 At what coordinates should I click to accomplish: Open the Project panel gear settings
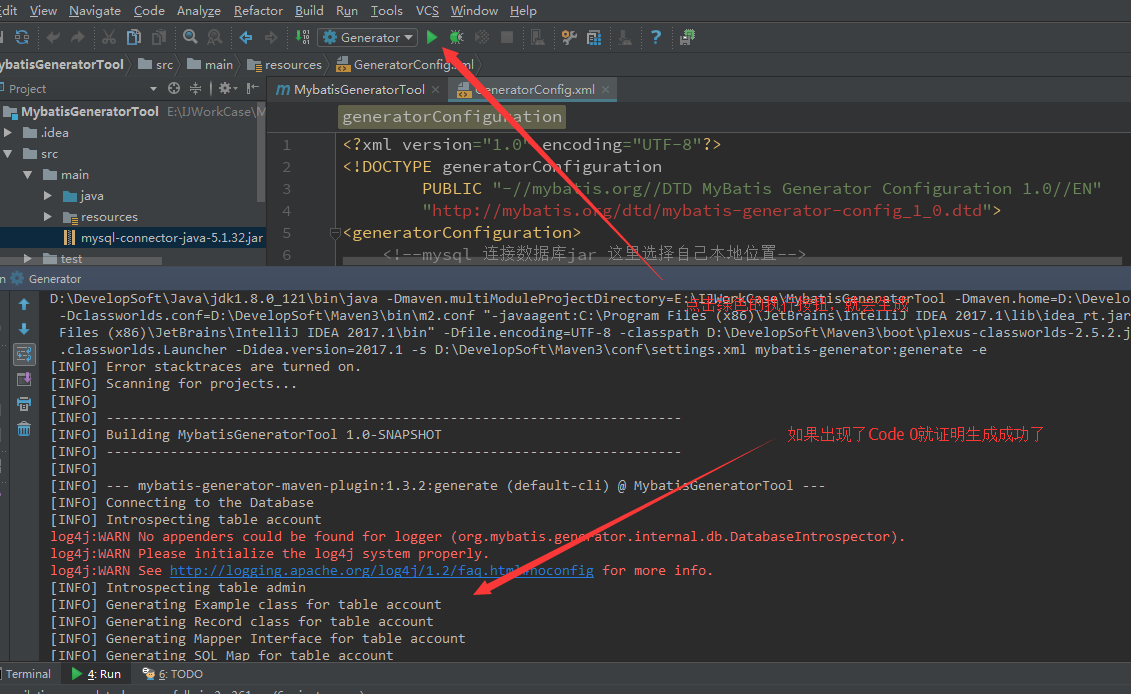[x=226, y=89]
